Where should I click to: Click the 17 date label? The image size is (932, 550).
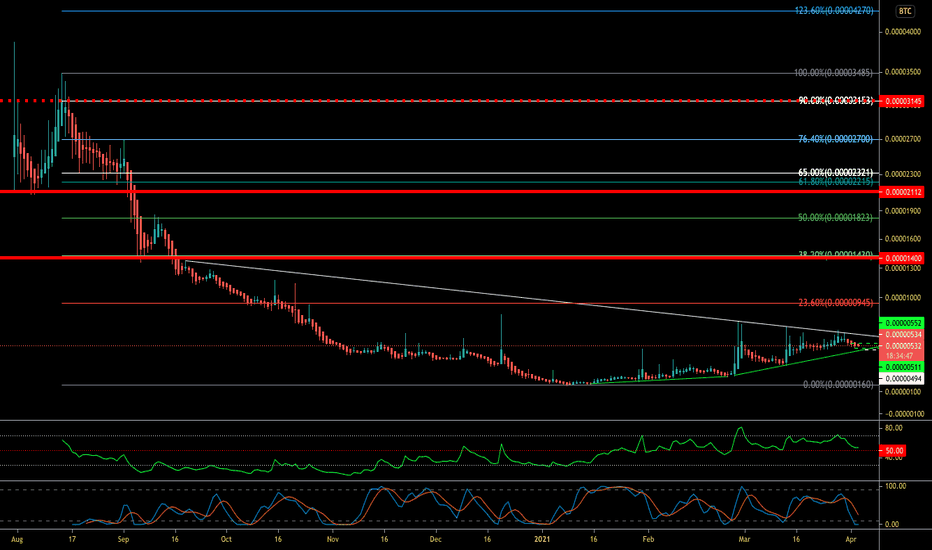pos(72,539)
